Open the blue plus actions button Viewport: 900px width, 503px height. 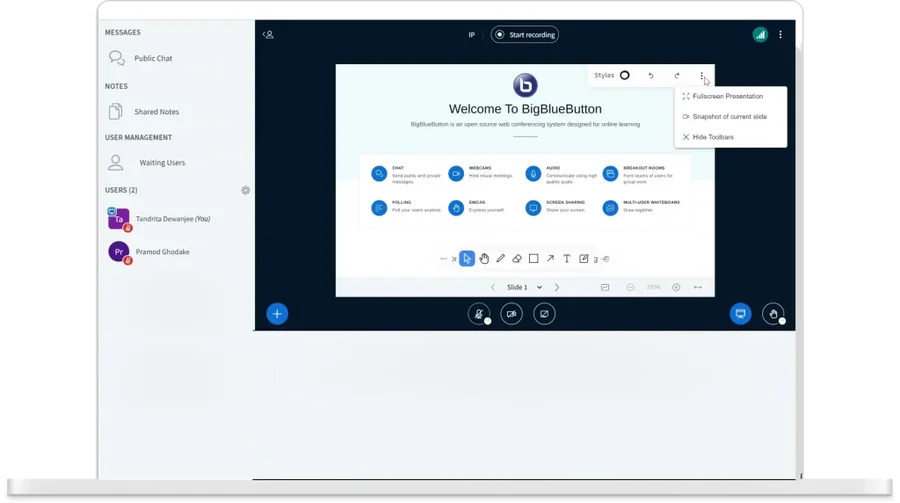click(x=277, y=314)
